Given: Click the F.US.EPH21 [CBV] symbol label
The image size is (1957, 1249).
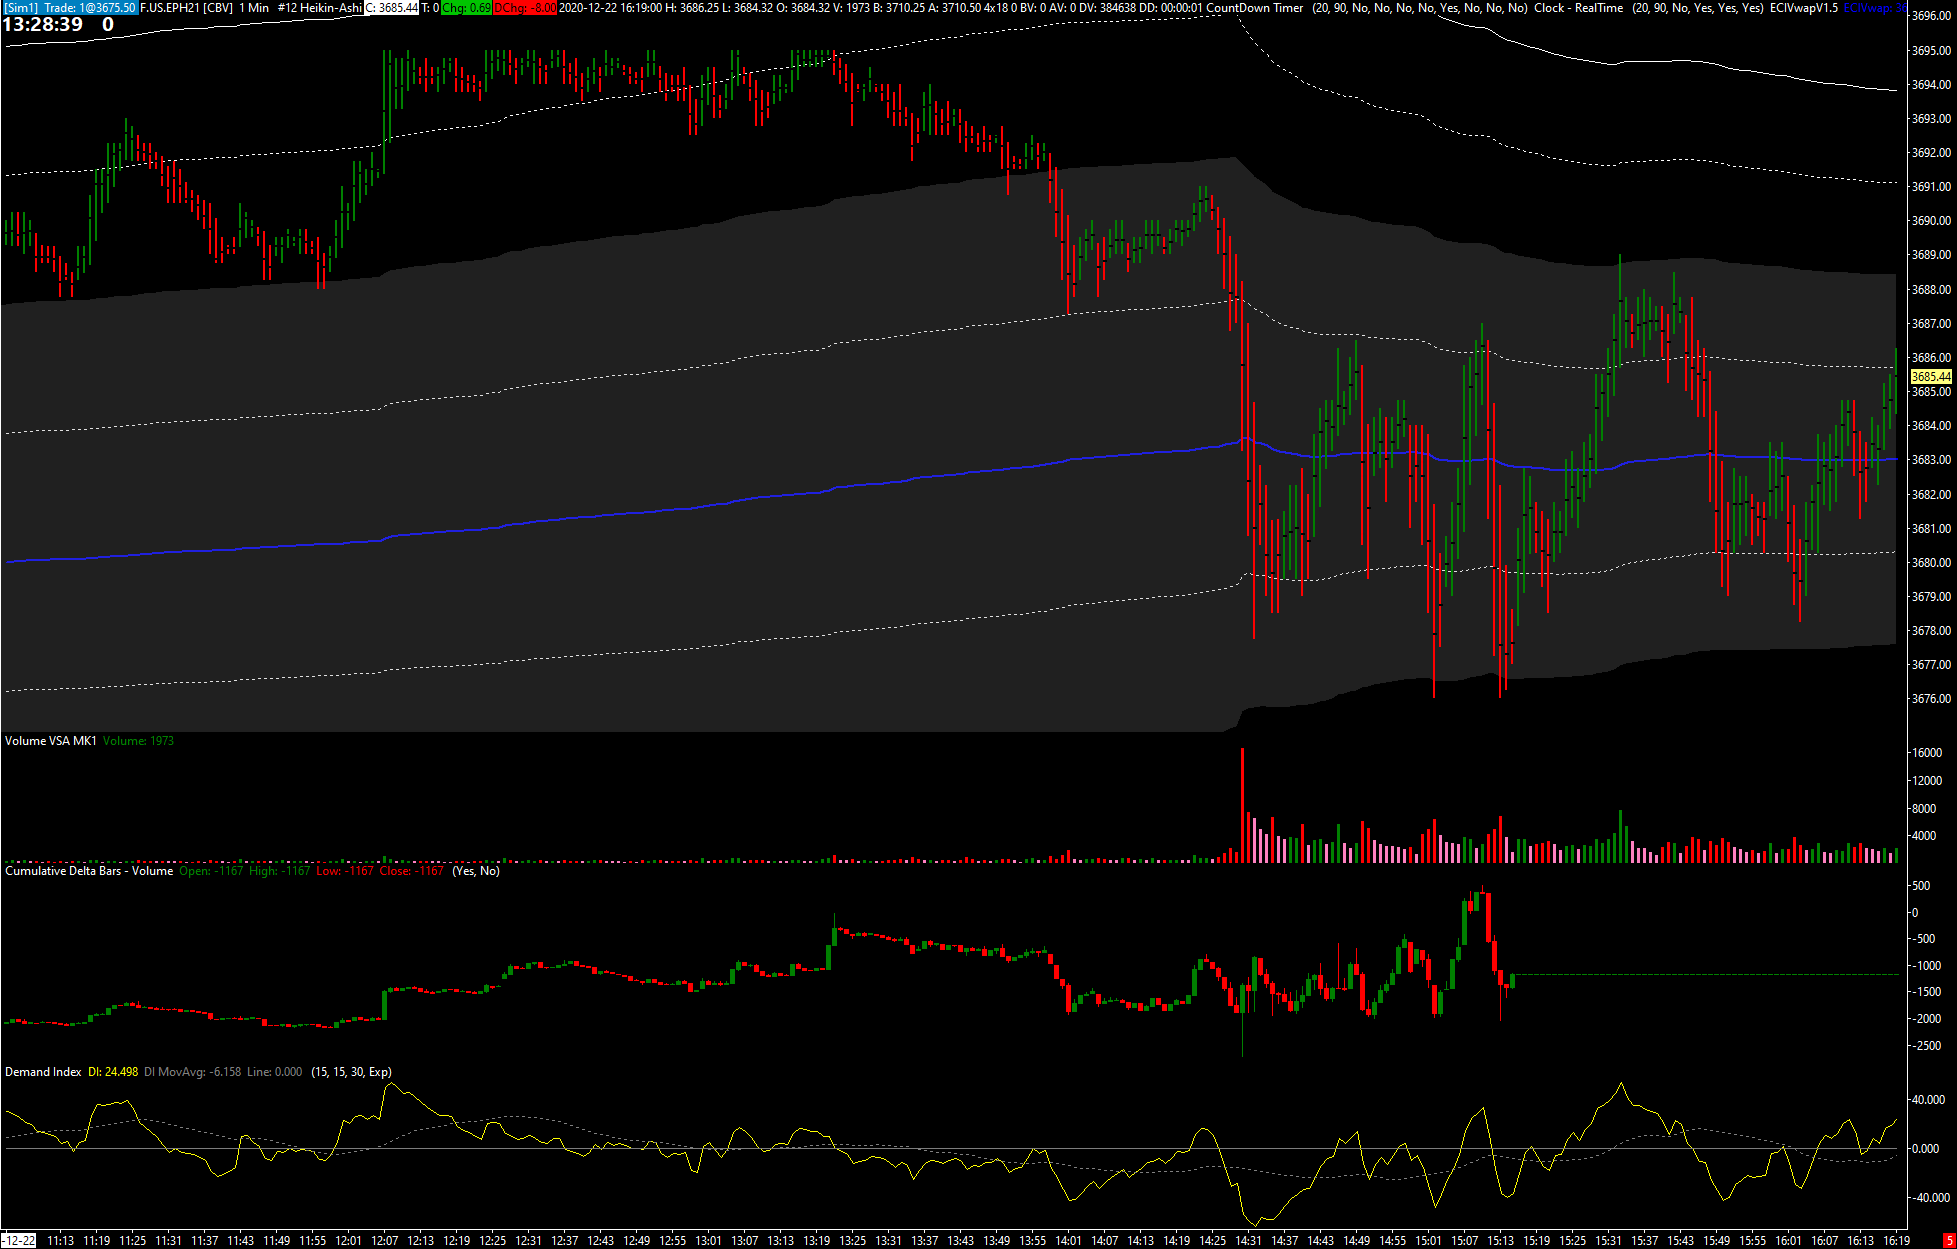Looking at the screenshot, I should (186, 8).
